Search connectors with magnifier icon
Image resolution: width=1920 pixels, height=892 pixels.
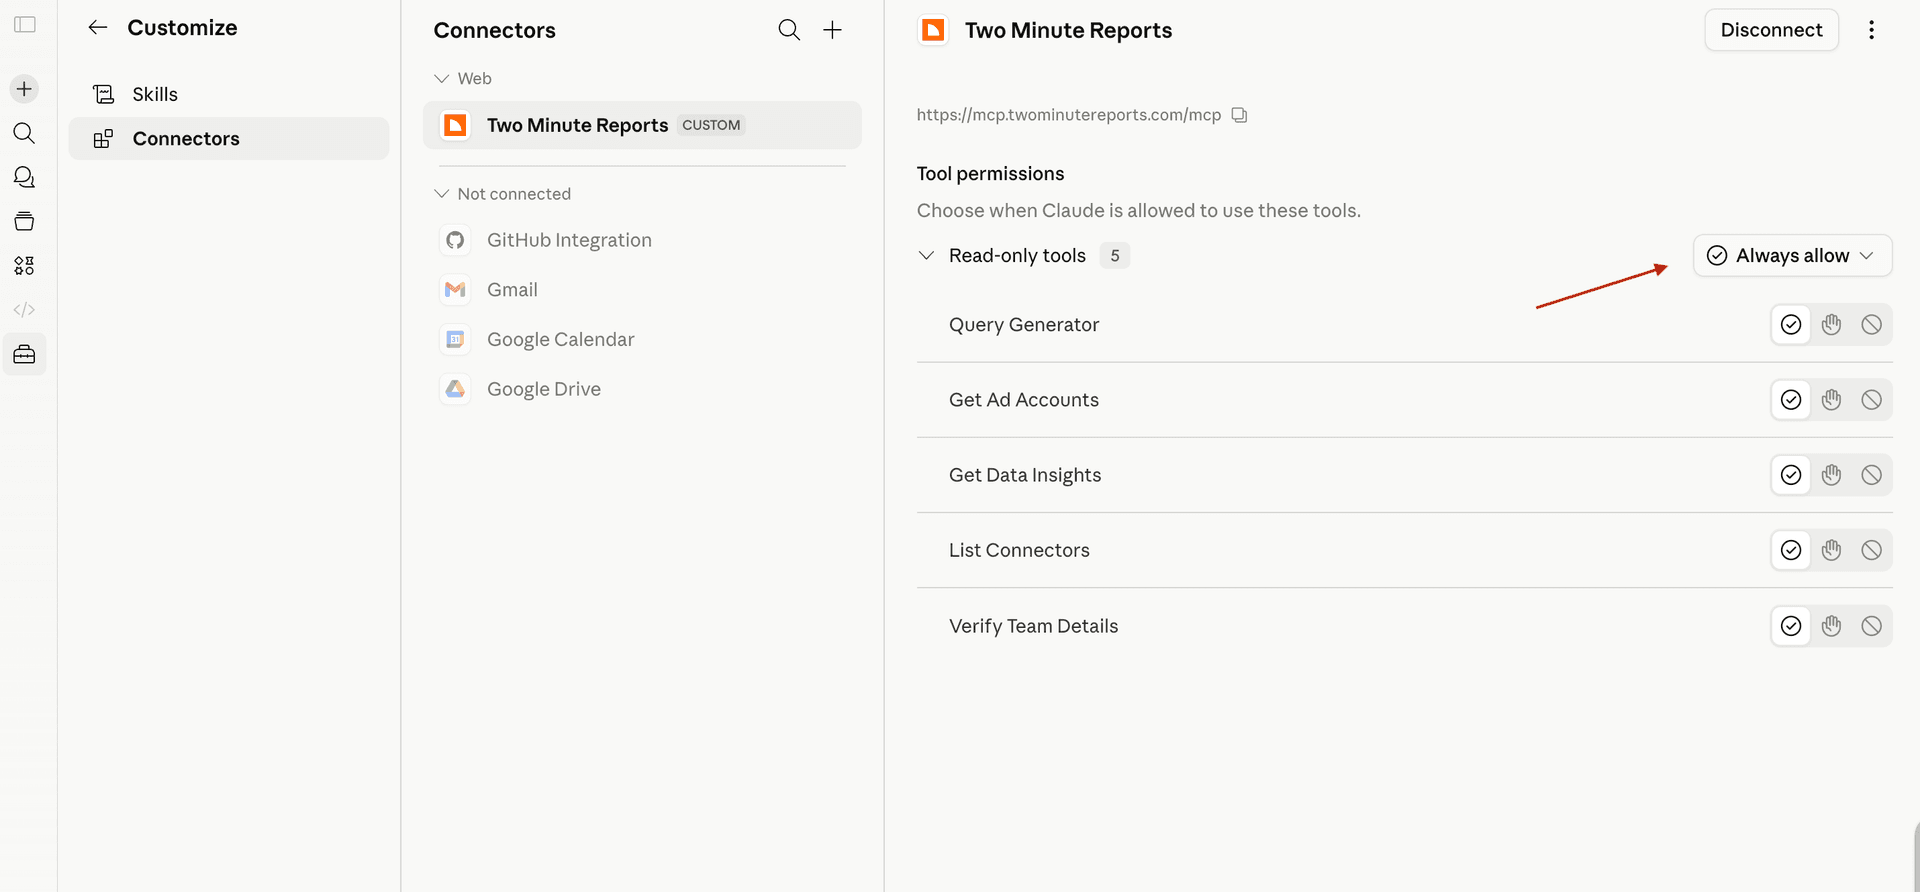pyautogui.click(x=789, y=30)
